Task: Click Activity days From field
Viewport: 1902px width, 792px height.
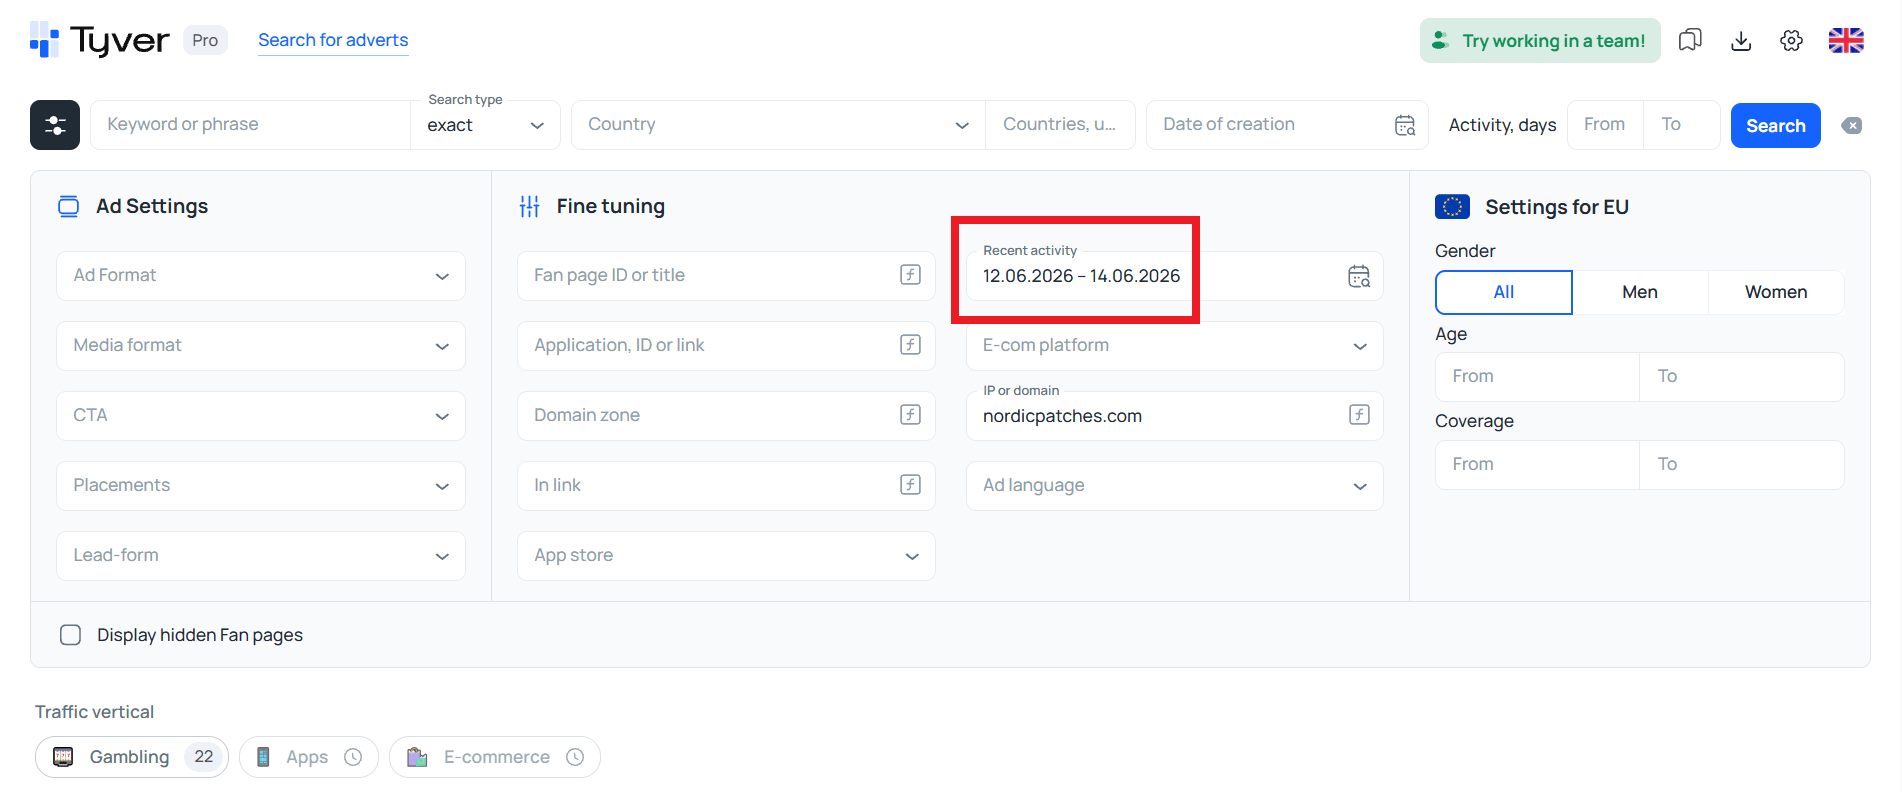Action: click(1605, 125)
